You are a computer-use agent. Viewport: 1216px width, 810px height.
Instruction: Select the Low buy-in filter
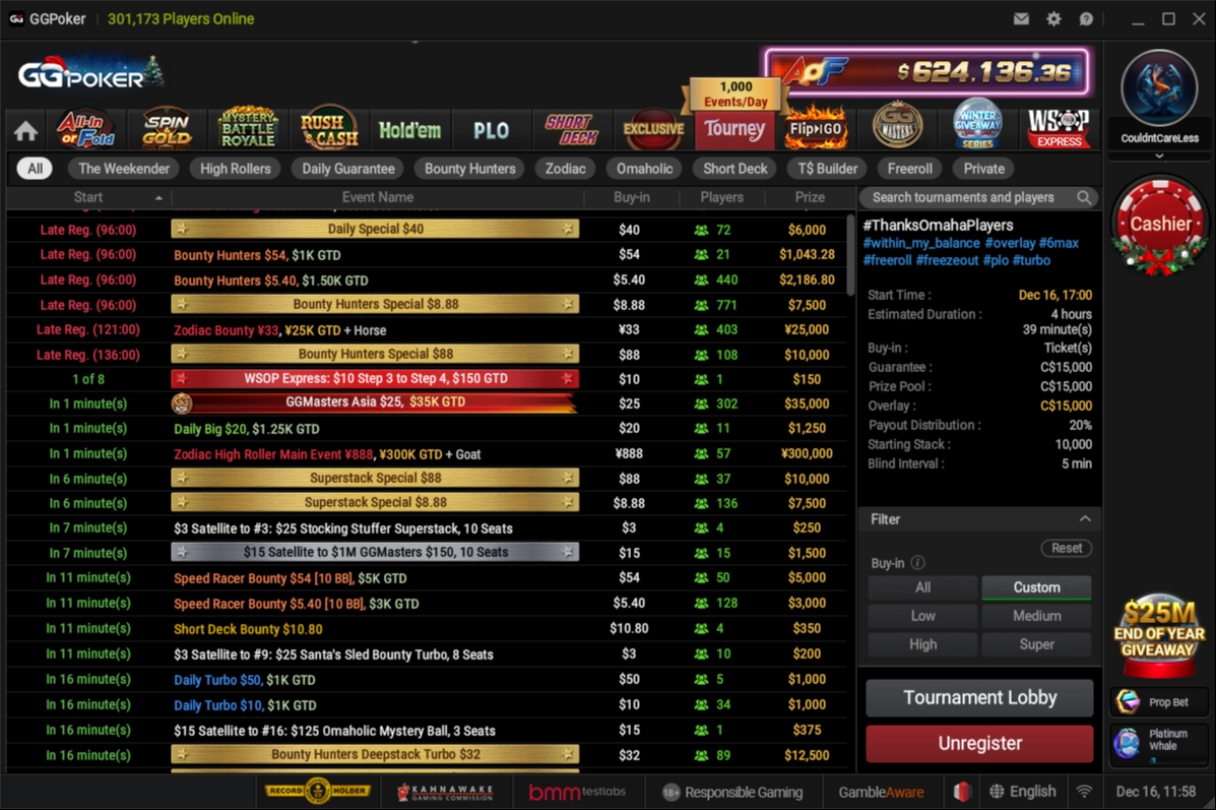pos(923,616)
